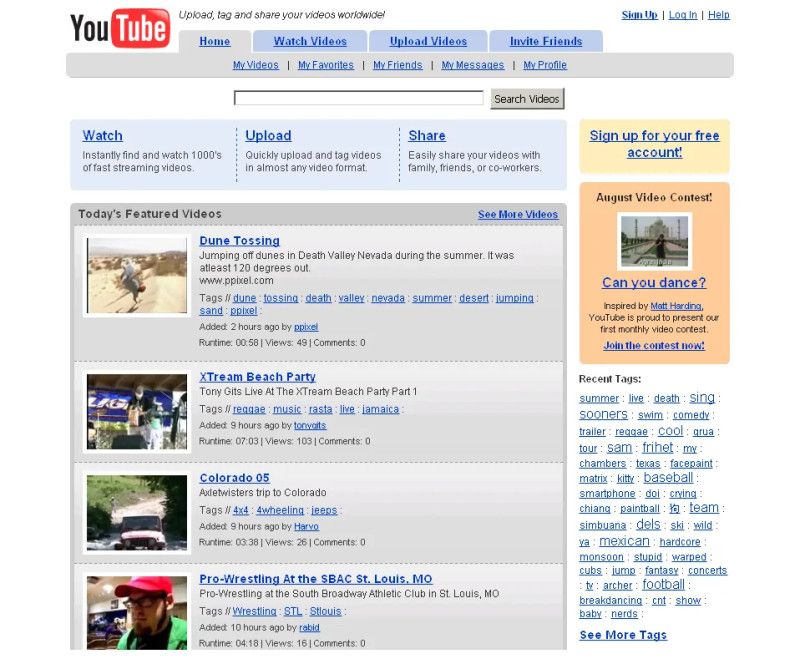Click the mexican recent tag
The height and width of the screenshot is (658, 800).
[624, 541]
